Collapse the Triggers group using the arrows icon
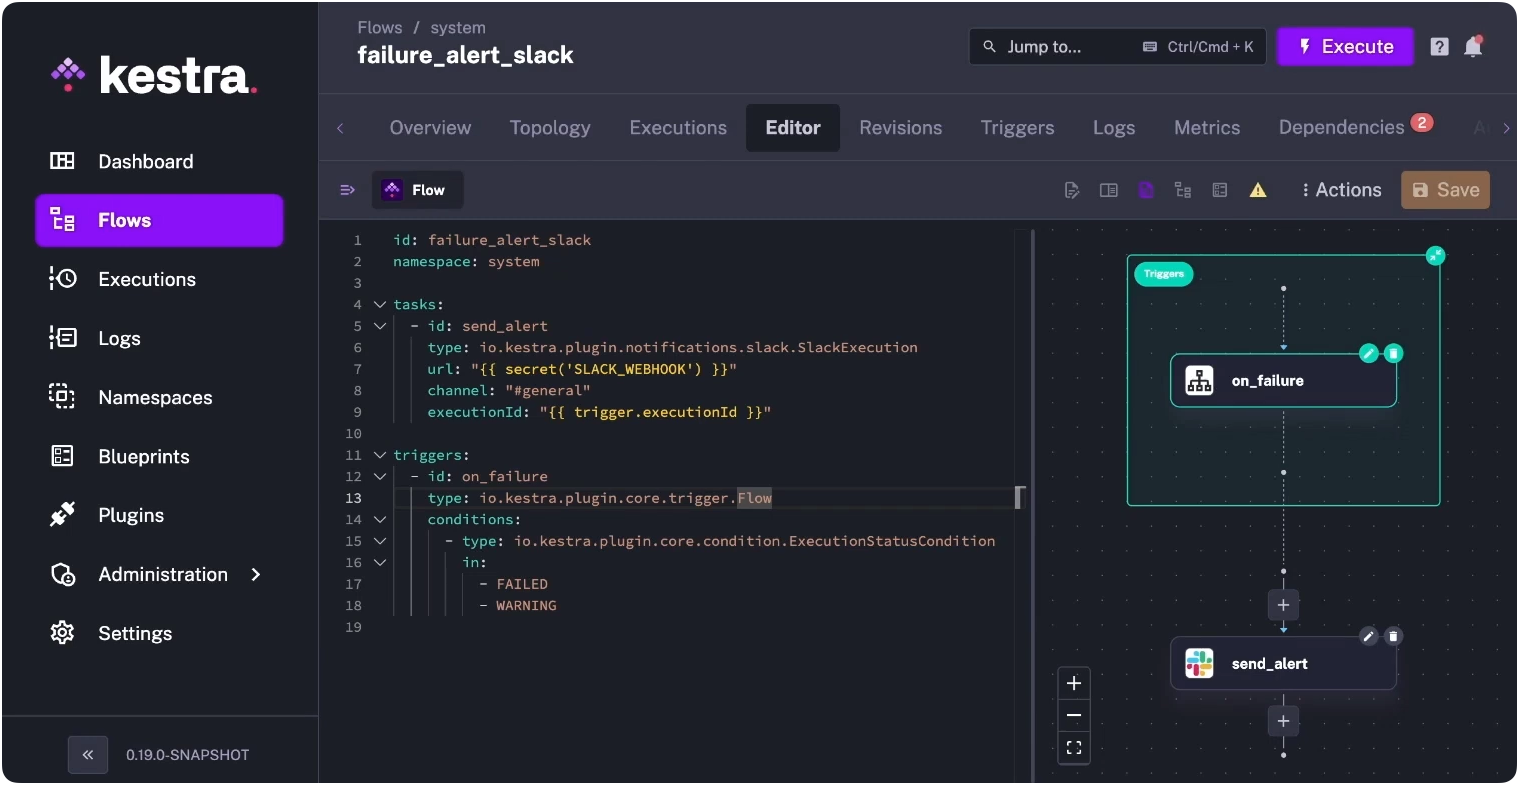 coord(1436,256)
